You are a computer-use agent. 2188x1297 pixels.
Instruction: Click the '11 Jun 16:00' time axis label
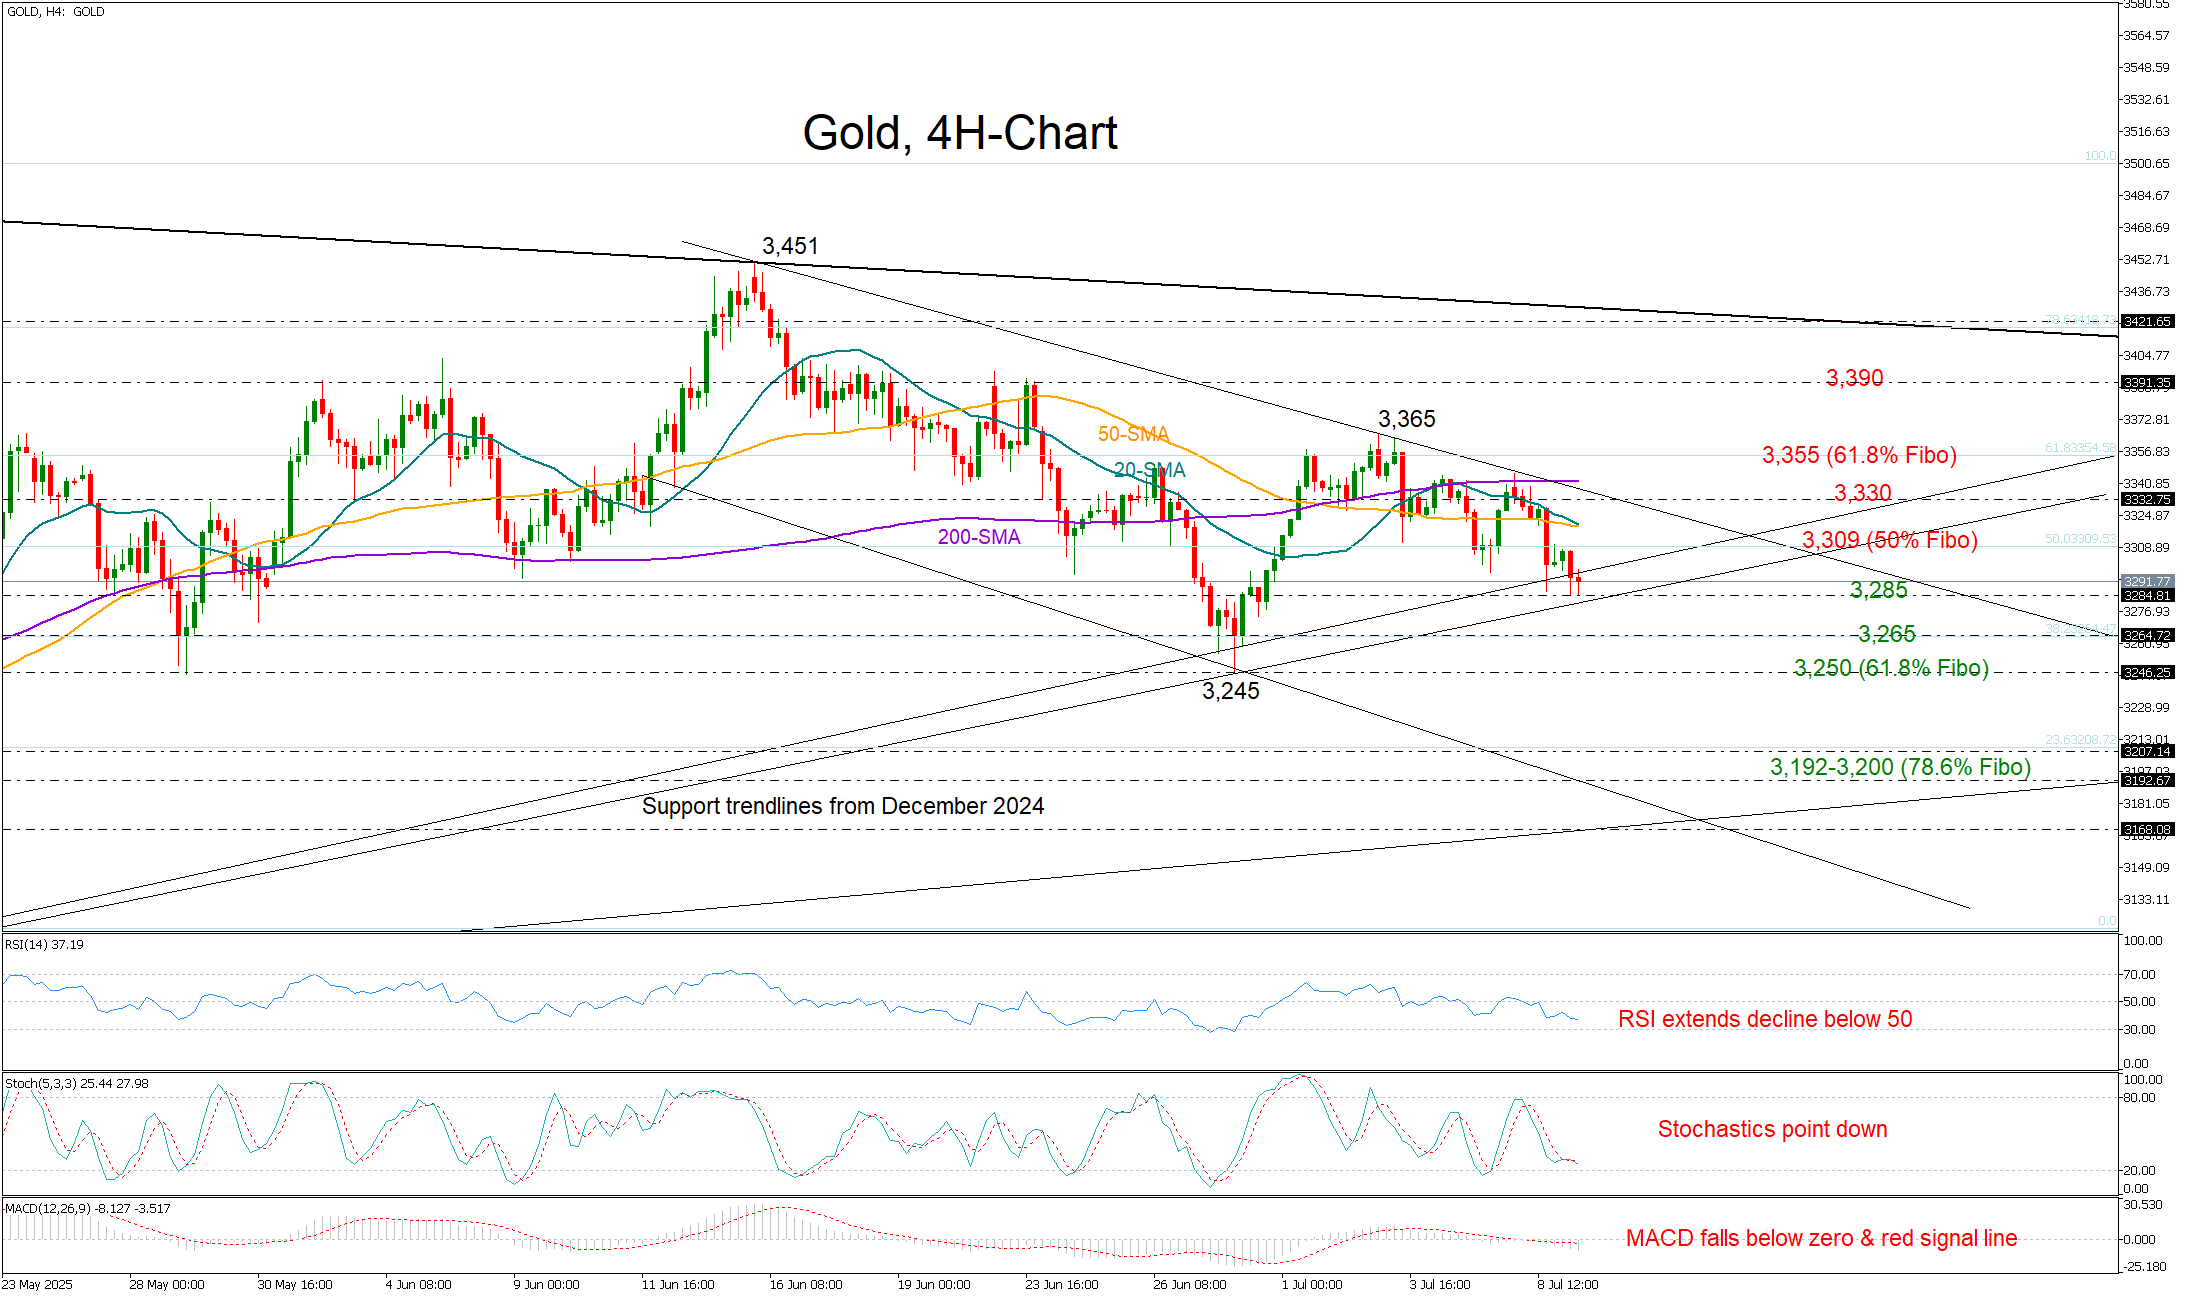(x=678, y=1284)
